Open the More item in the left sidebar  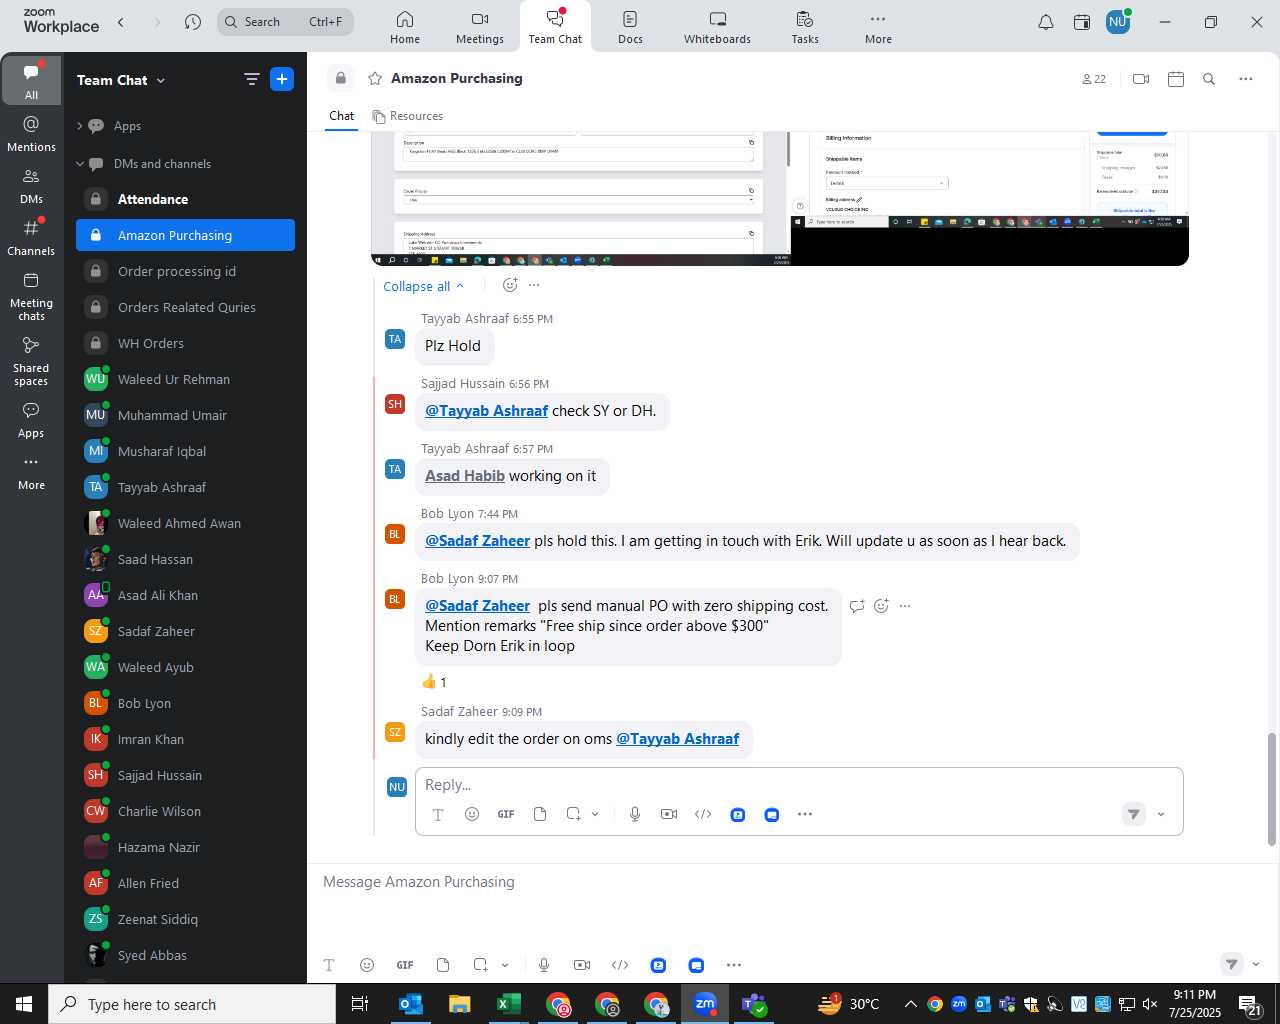coord(31,472)
